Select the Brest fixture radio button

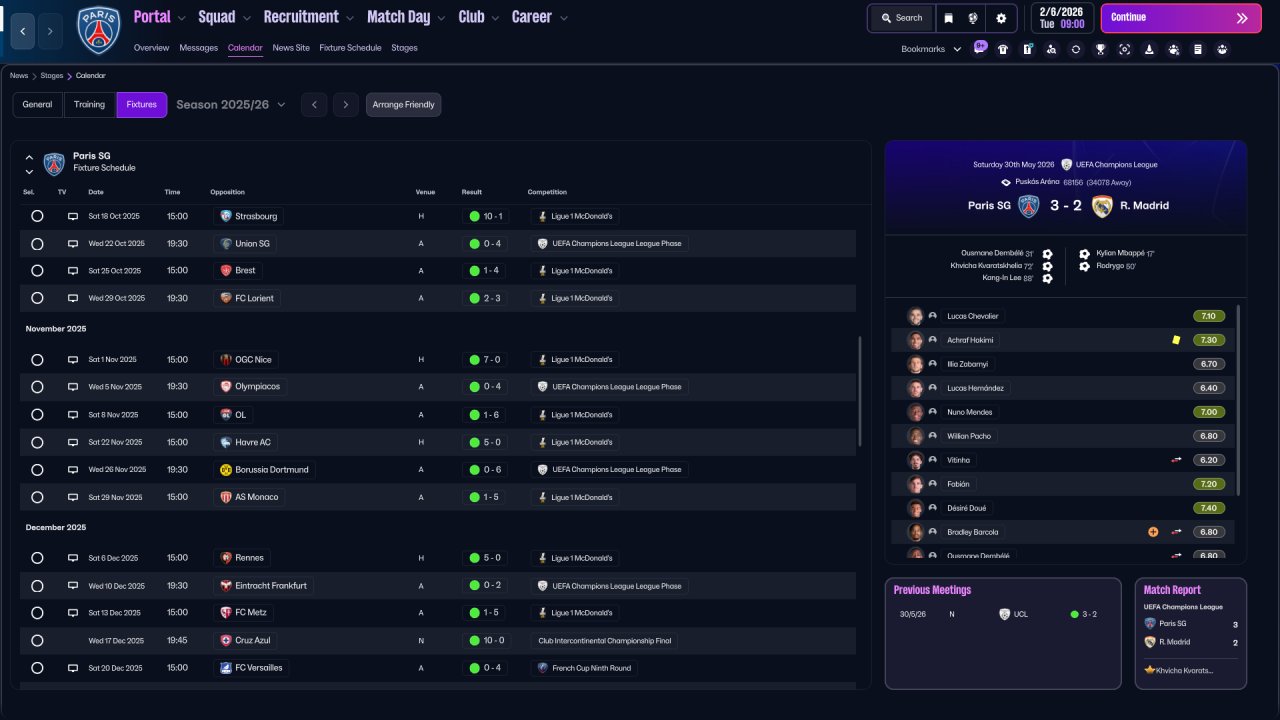[37, 271]
